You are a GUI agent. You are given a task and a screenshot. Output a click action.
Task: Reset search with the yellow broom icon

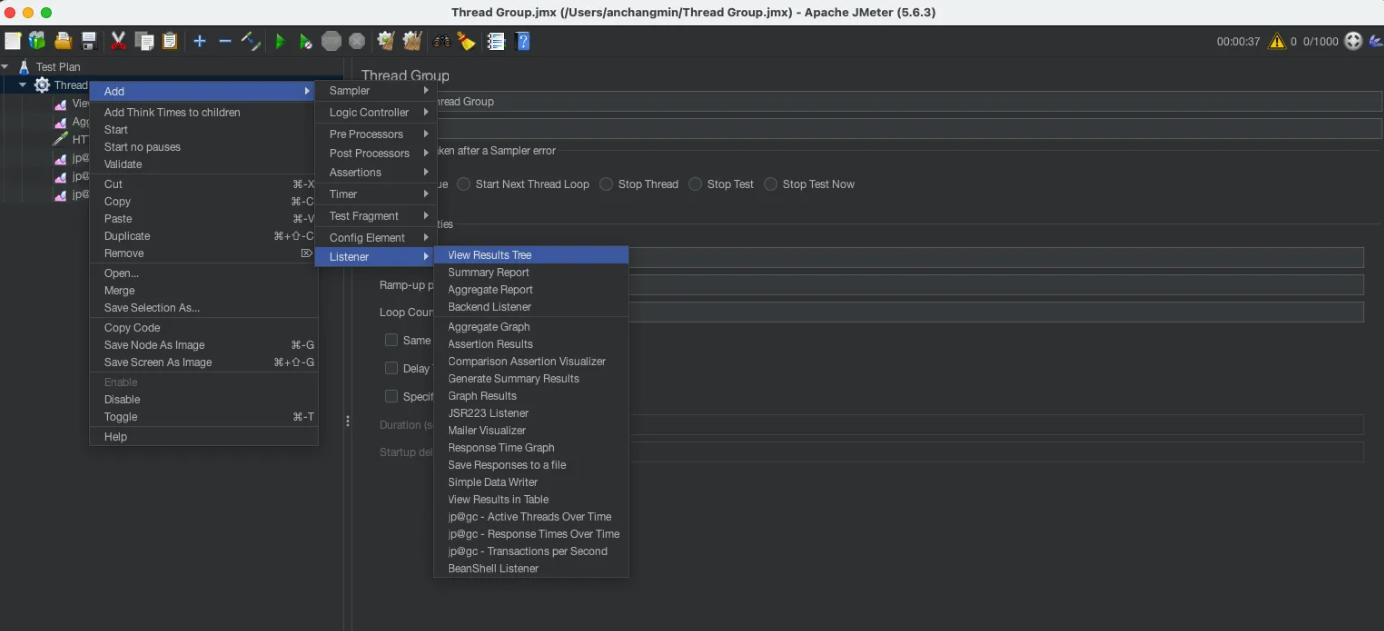point(467,41)
